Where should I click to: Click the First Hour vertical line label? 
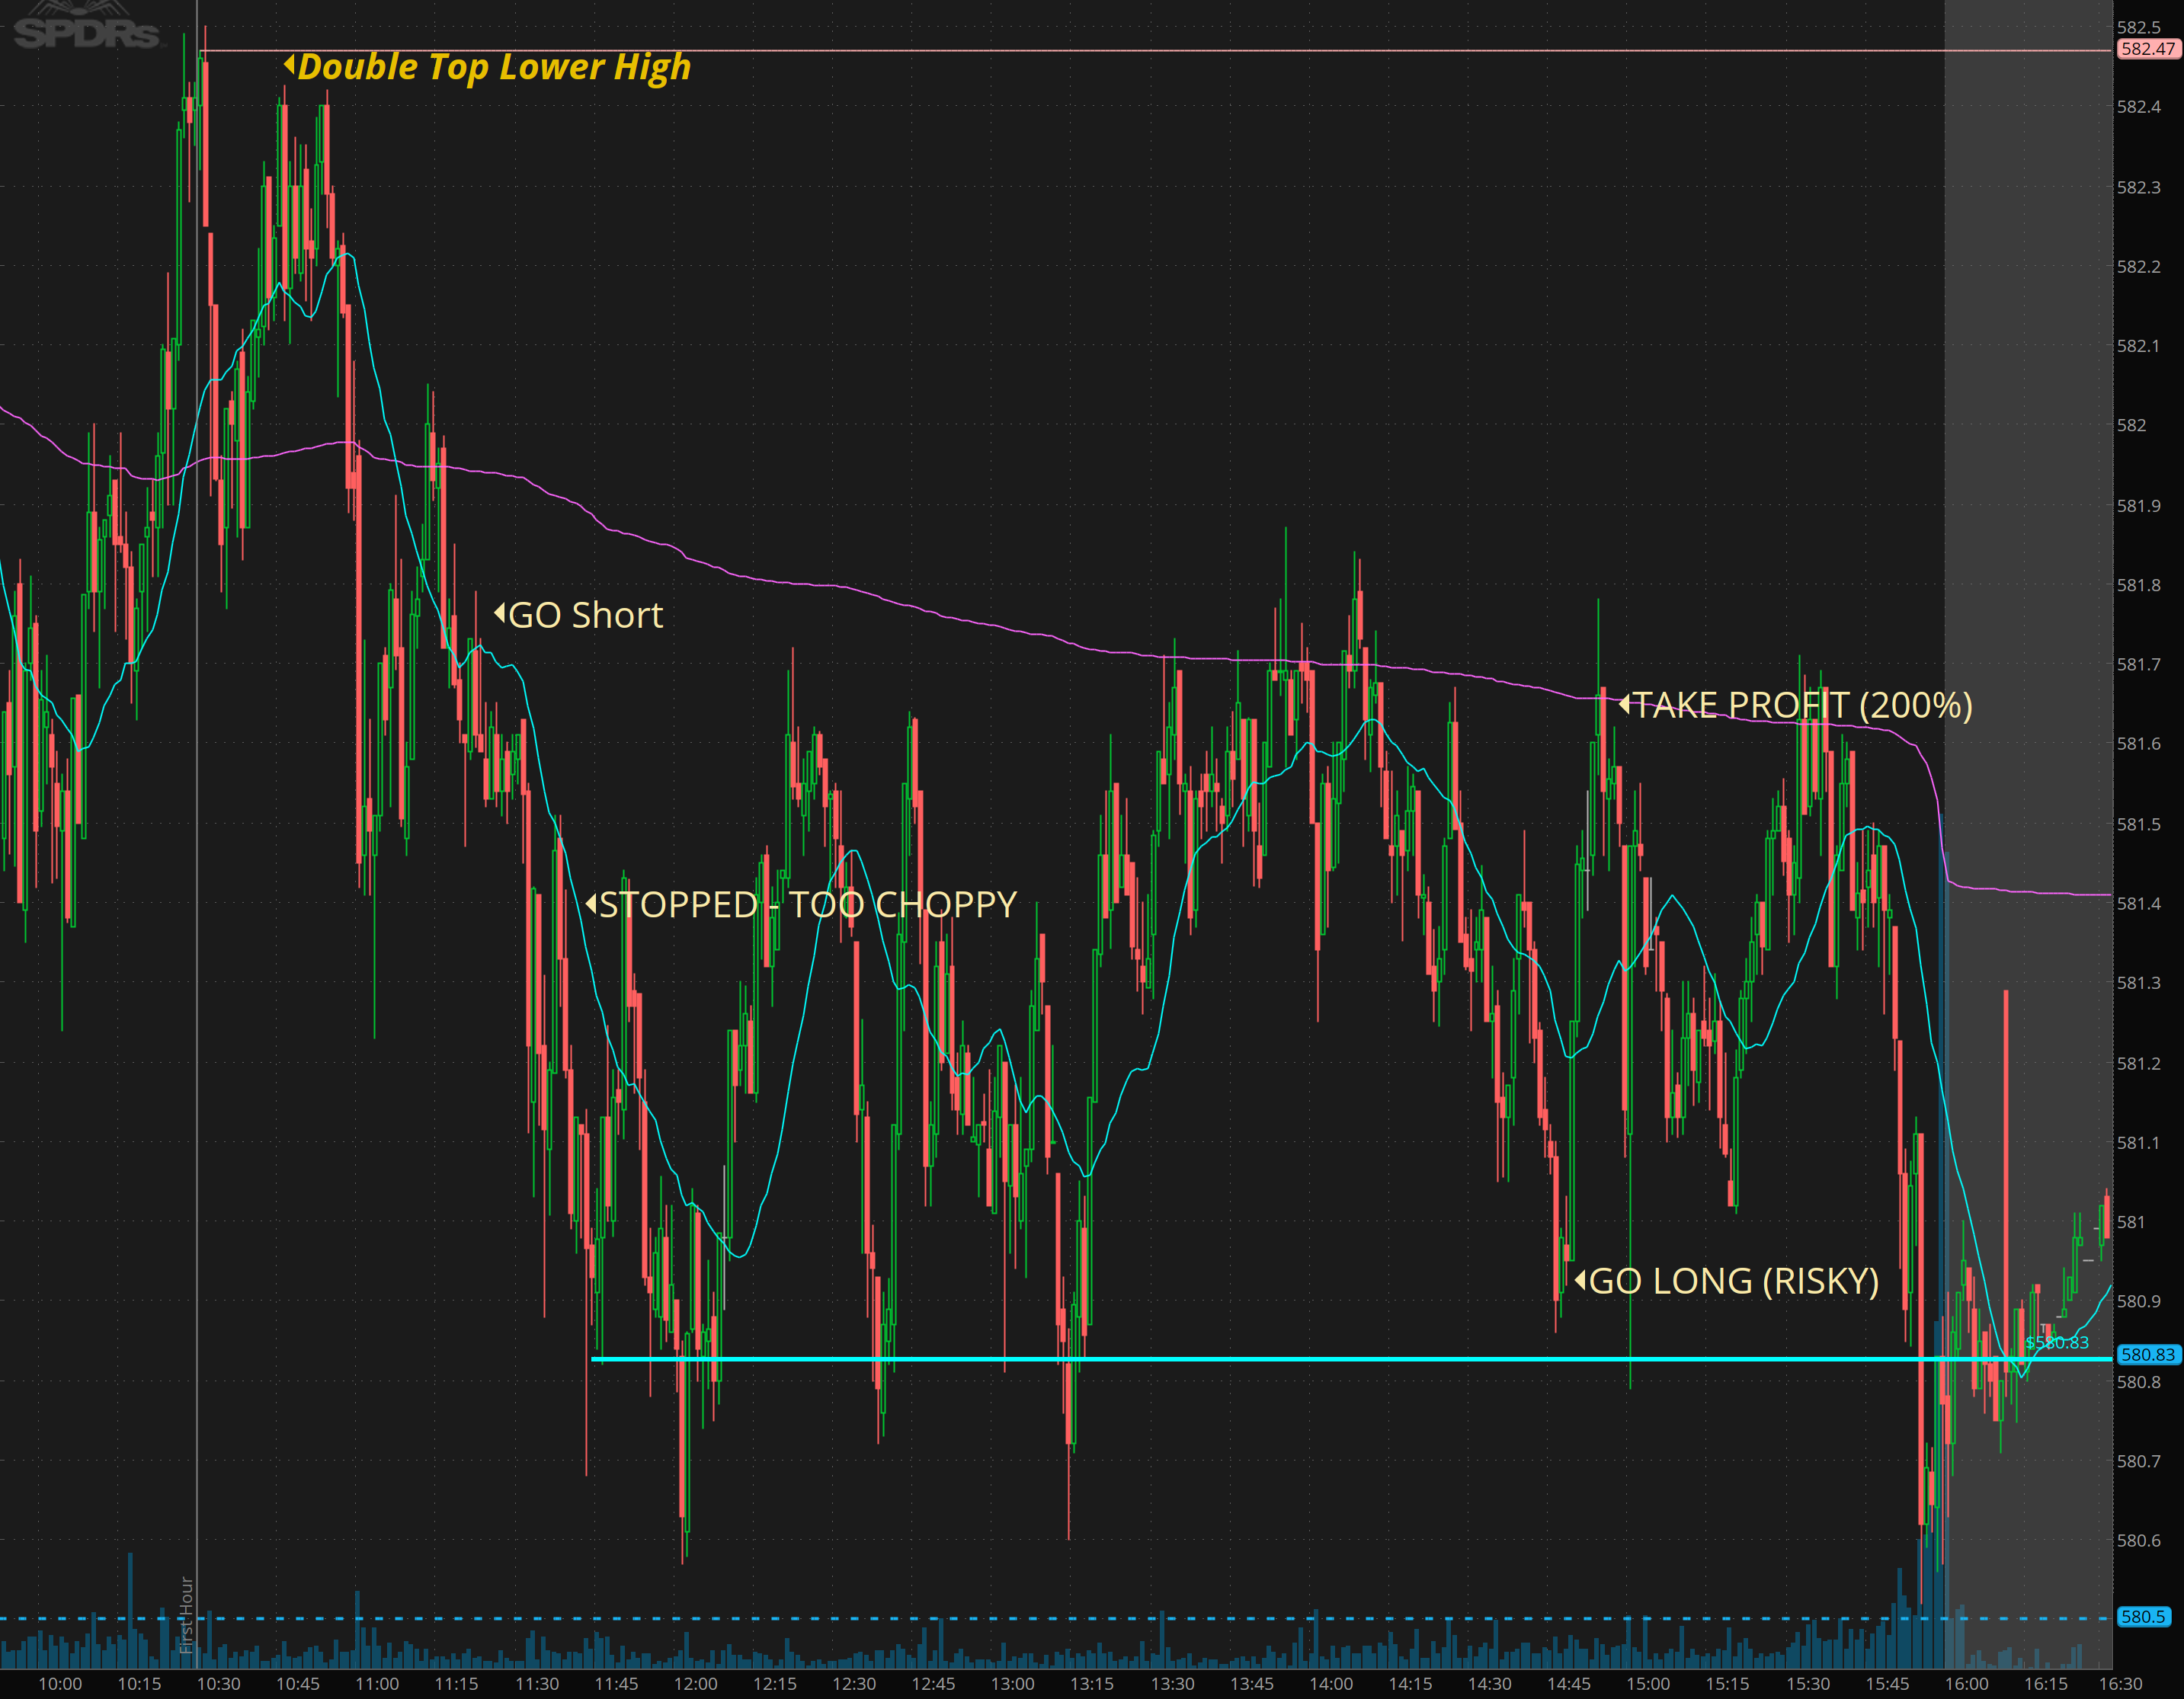(x=186, y=1614)
